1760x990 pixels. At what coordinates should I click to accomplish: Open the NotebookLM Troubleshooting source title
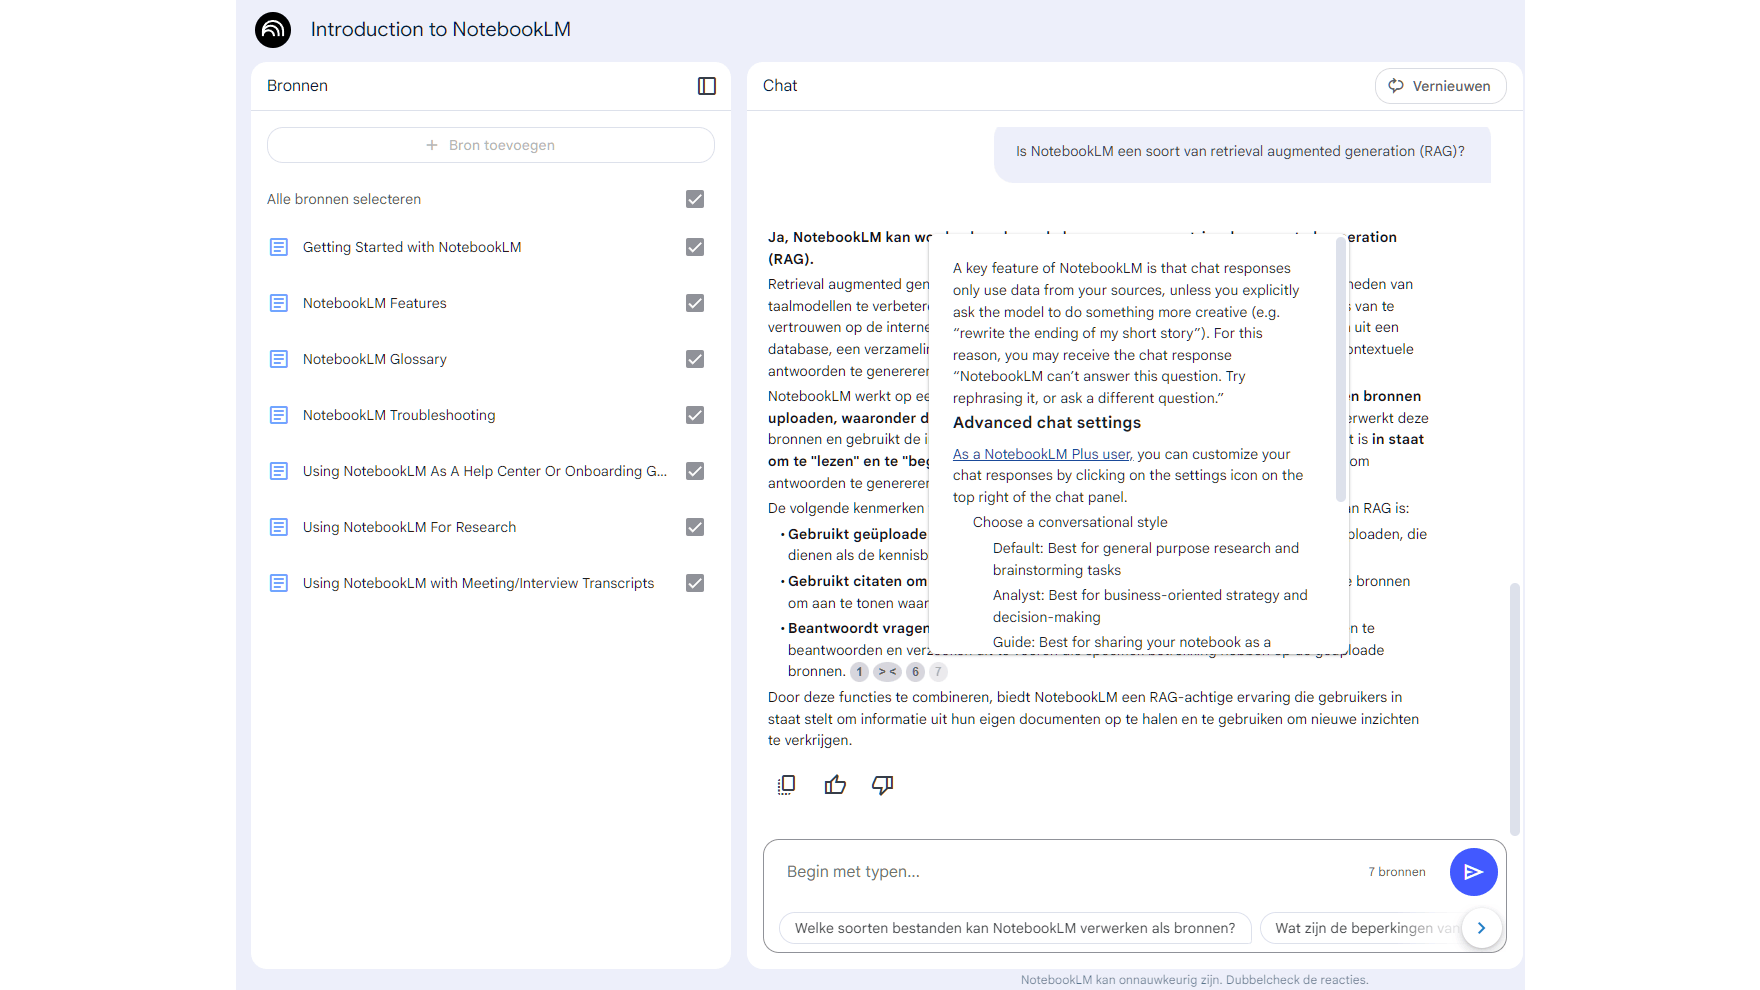pyautogui.click(x=399, y=415)
